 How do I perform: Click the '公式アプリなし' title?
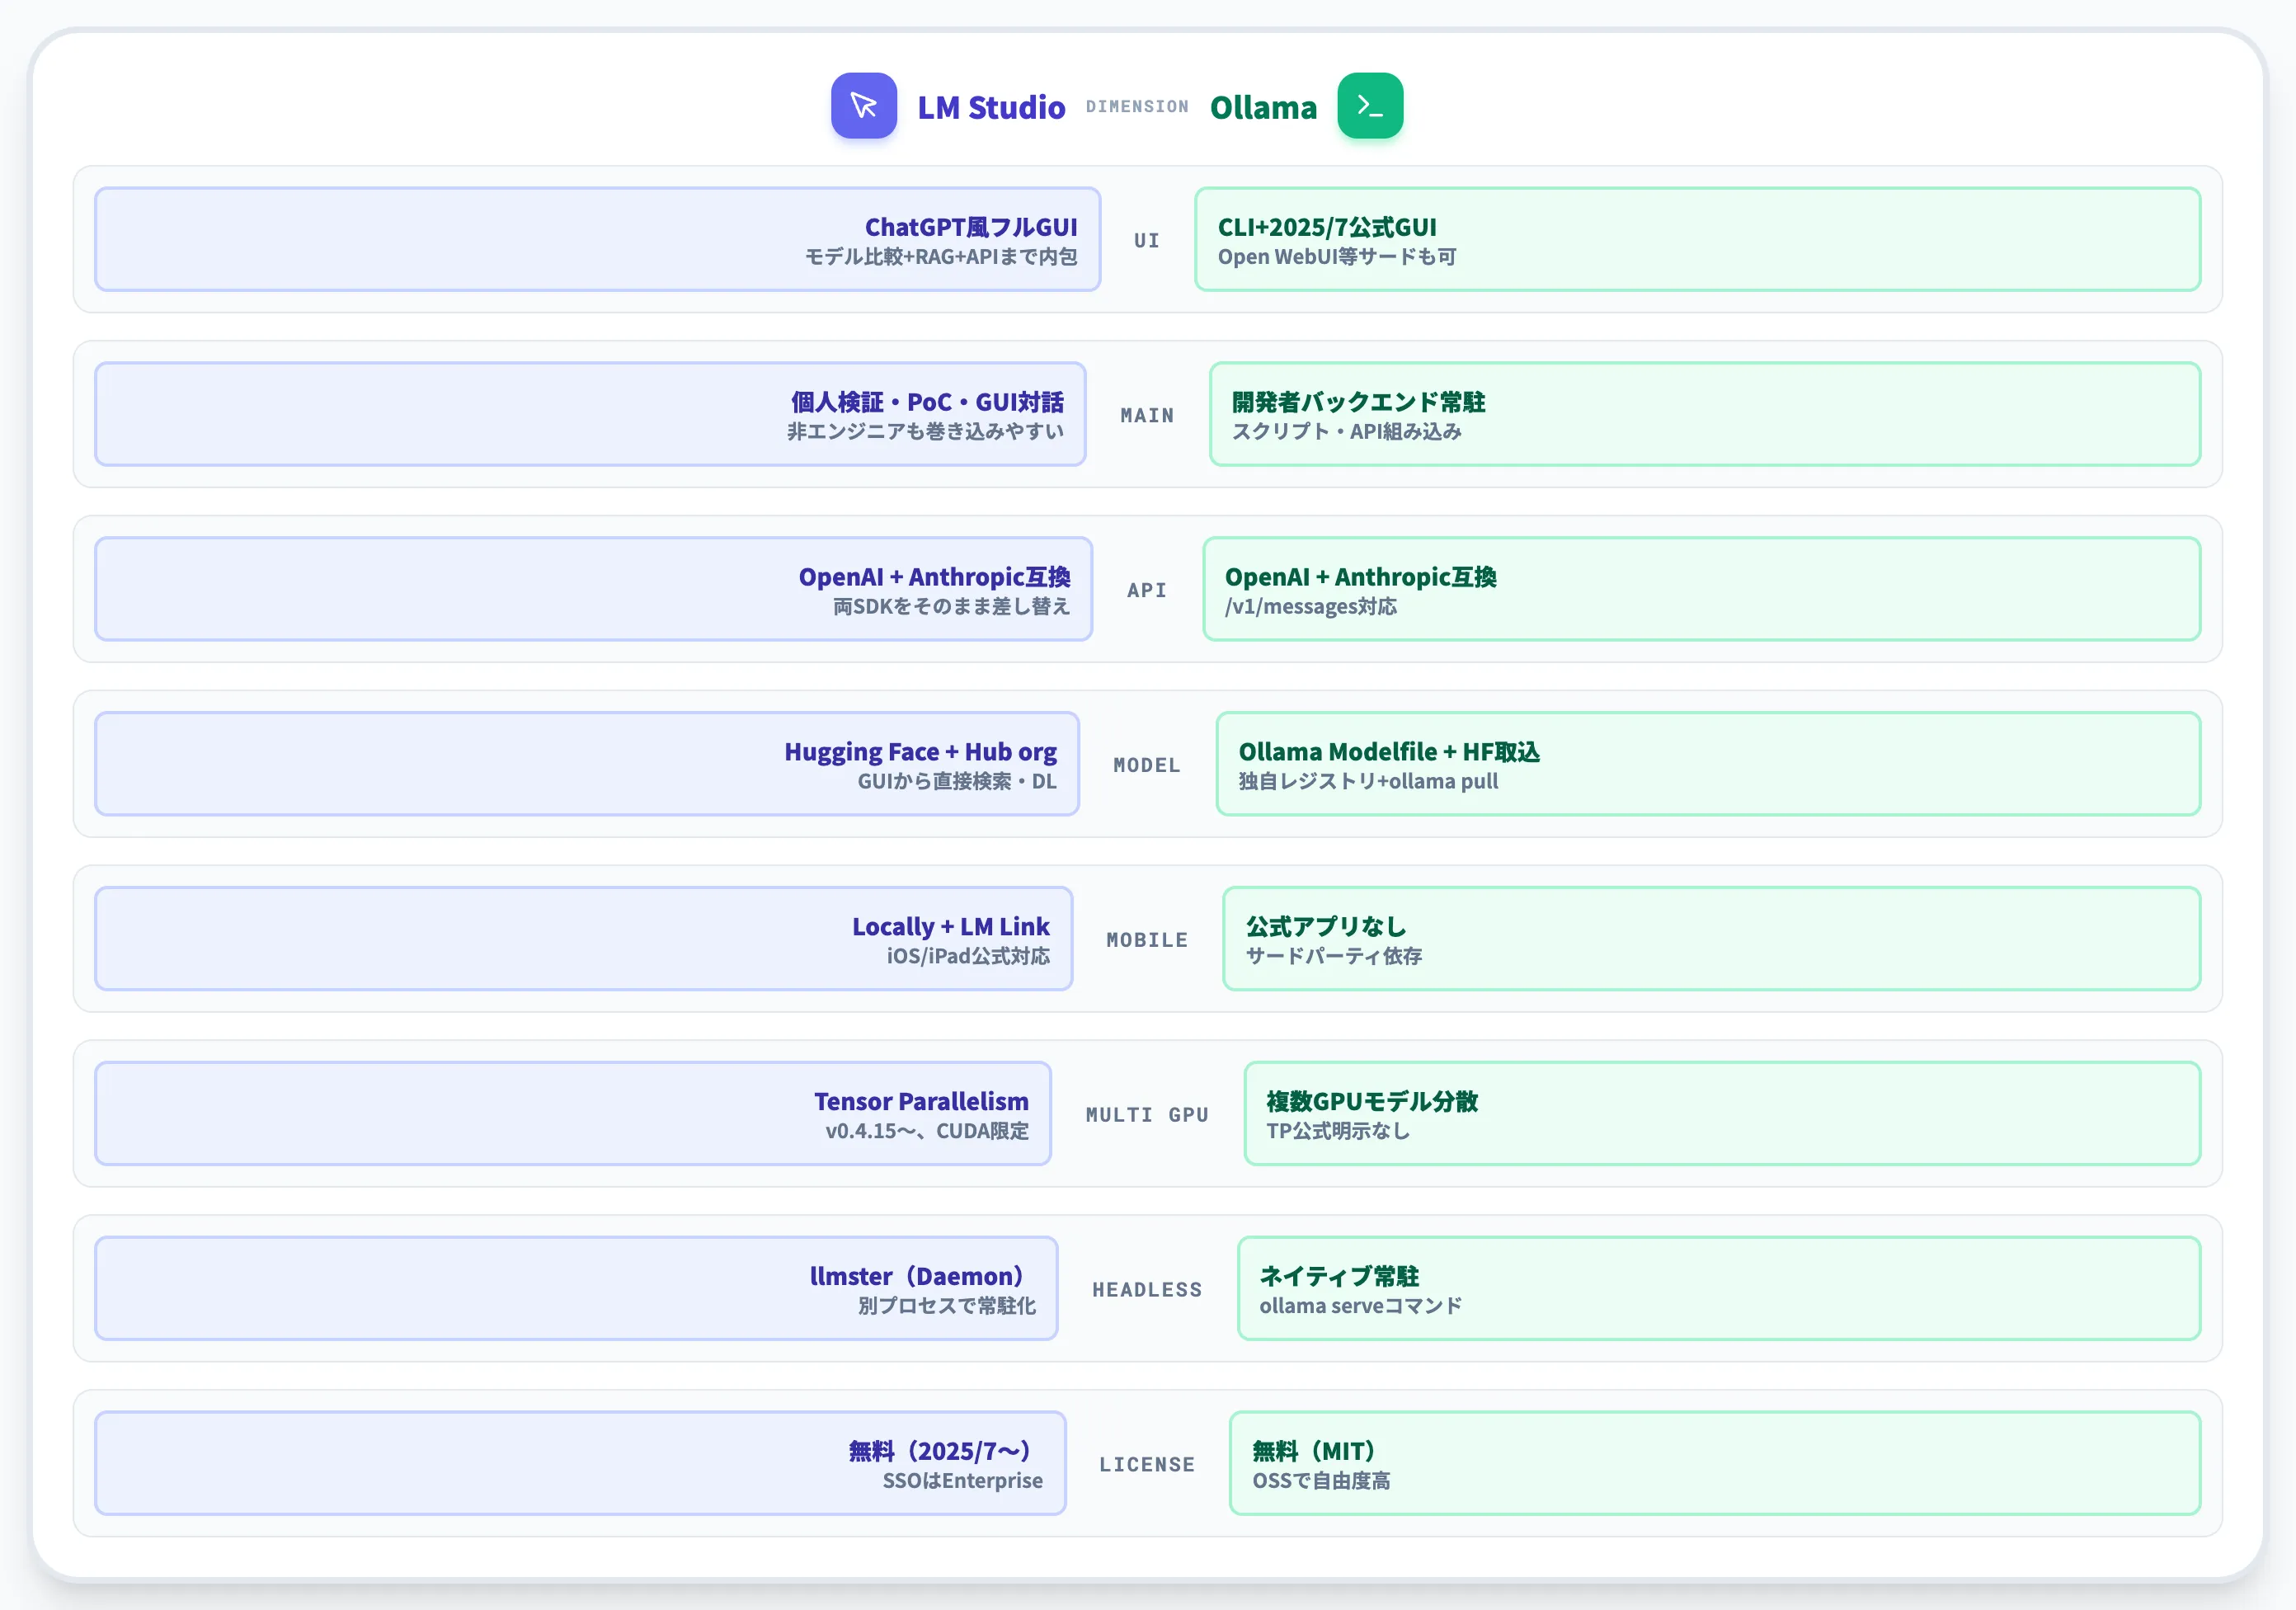1326,927
